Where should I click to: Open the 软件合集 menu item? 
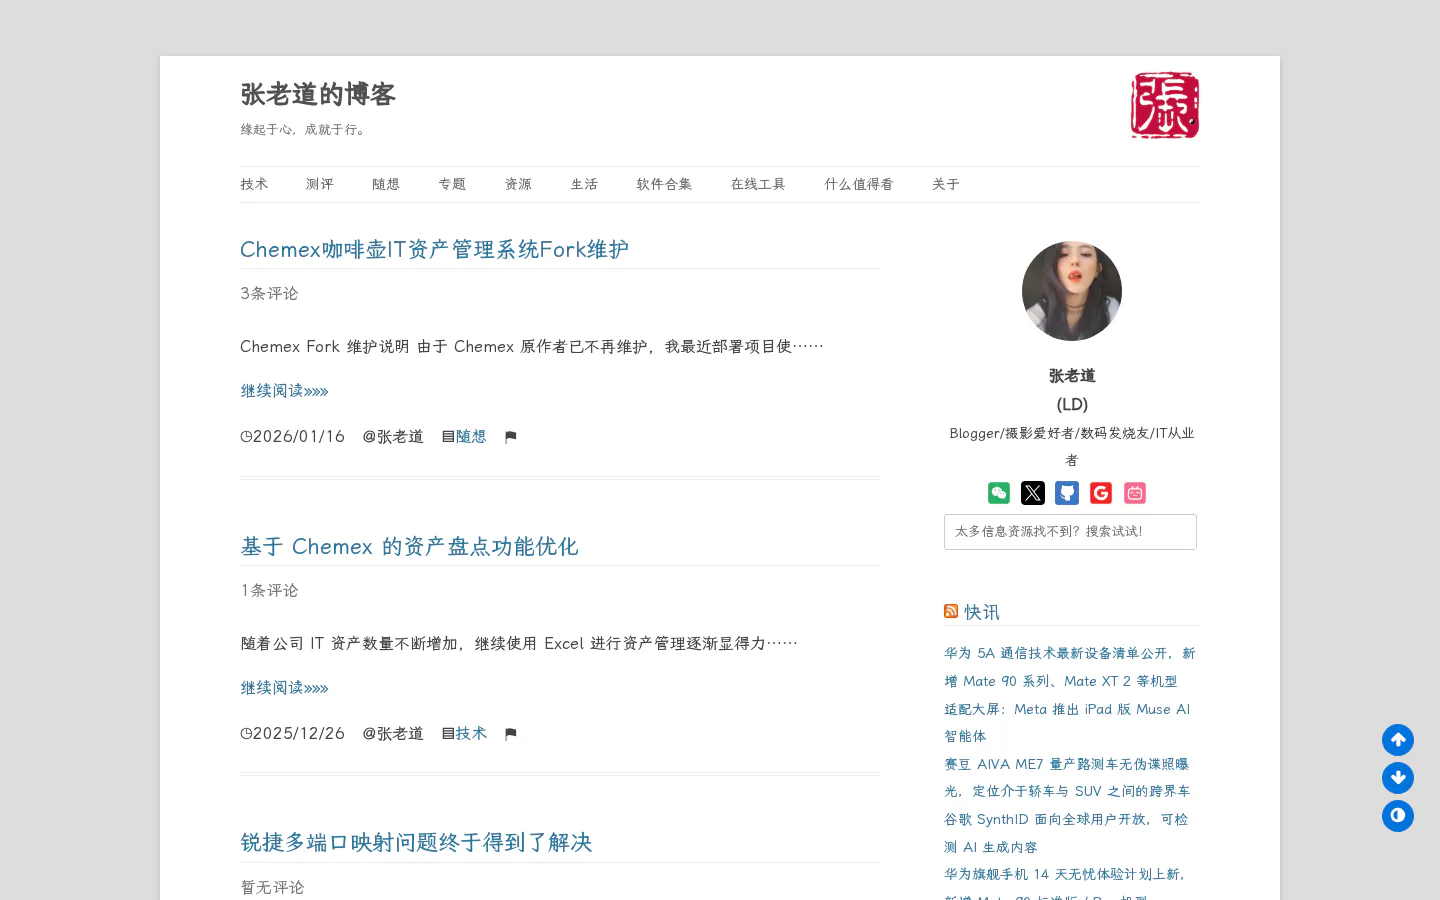(665, 184)
